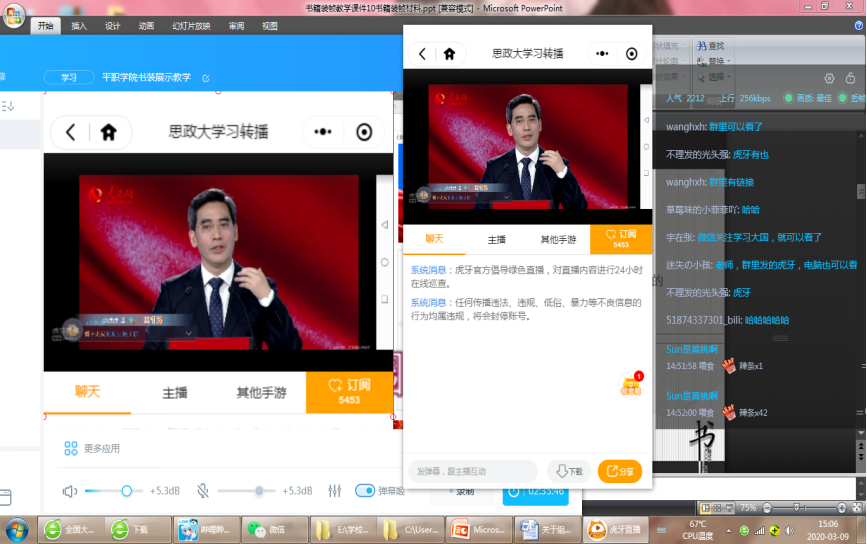867x544 pixels.
Task: Click the target circle icon in the phone popup header
Action: [631, 54]
